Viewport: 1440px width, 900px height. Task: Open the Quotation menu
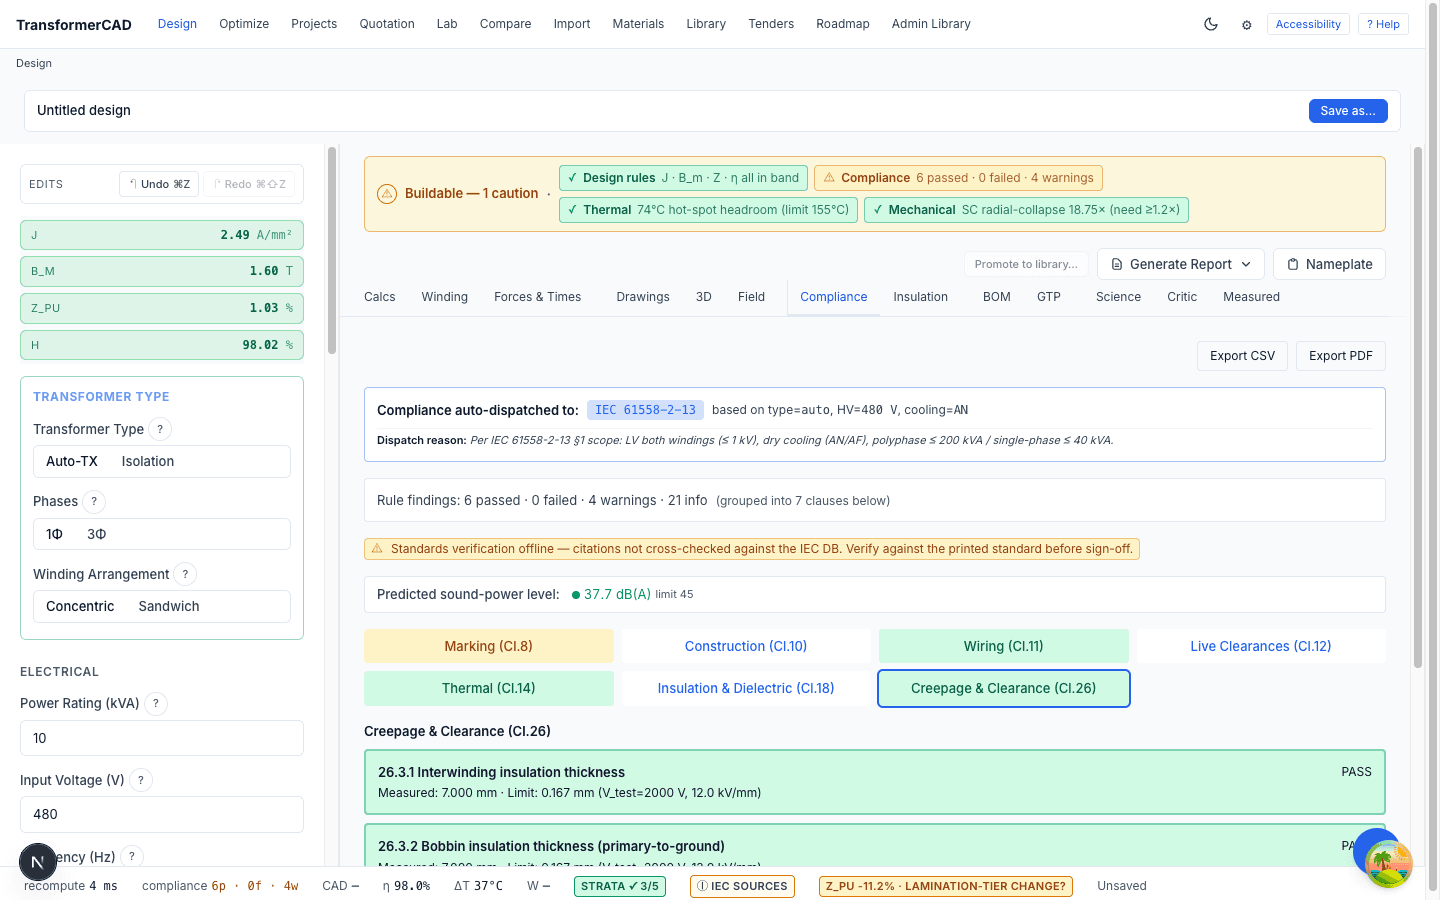coord(387,24)
